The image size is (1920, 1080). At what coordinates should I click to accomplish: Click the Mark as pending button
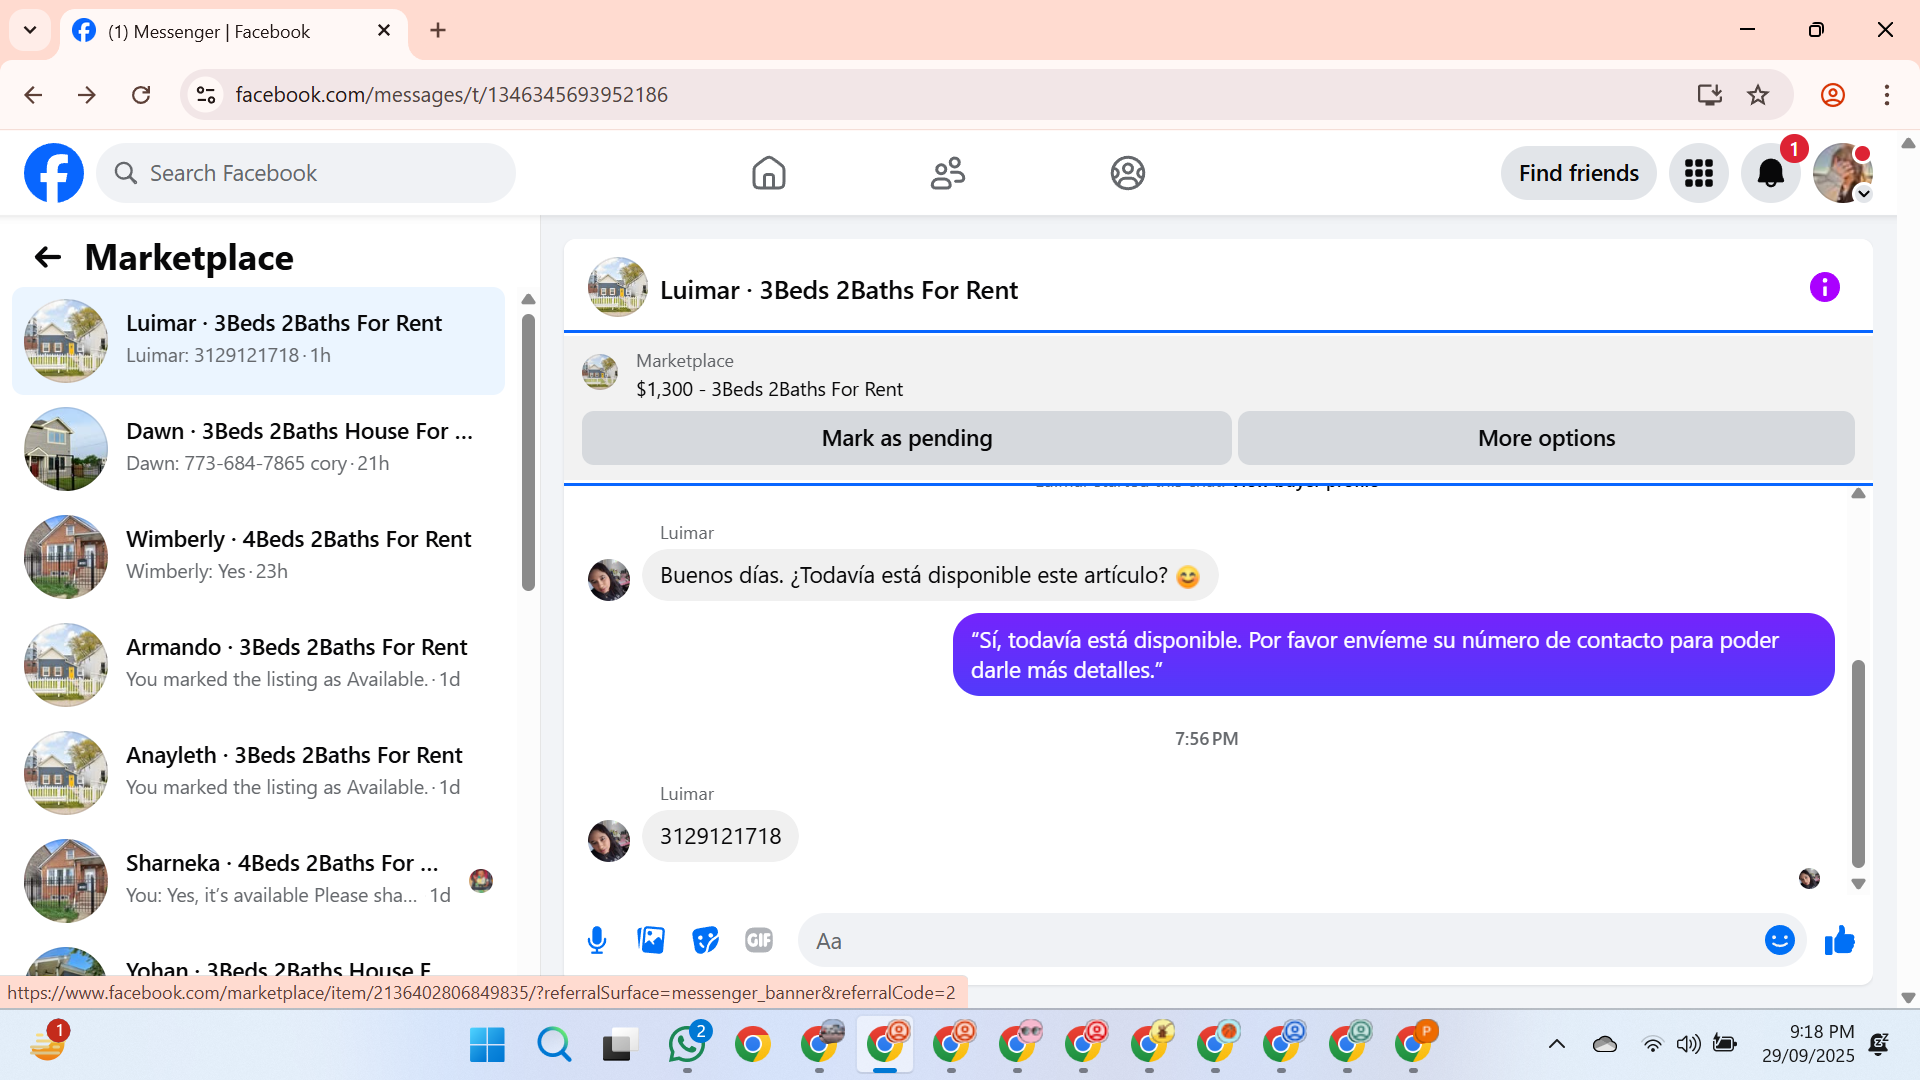(x=906, y=438)
